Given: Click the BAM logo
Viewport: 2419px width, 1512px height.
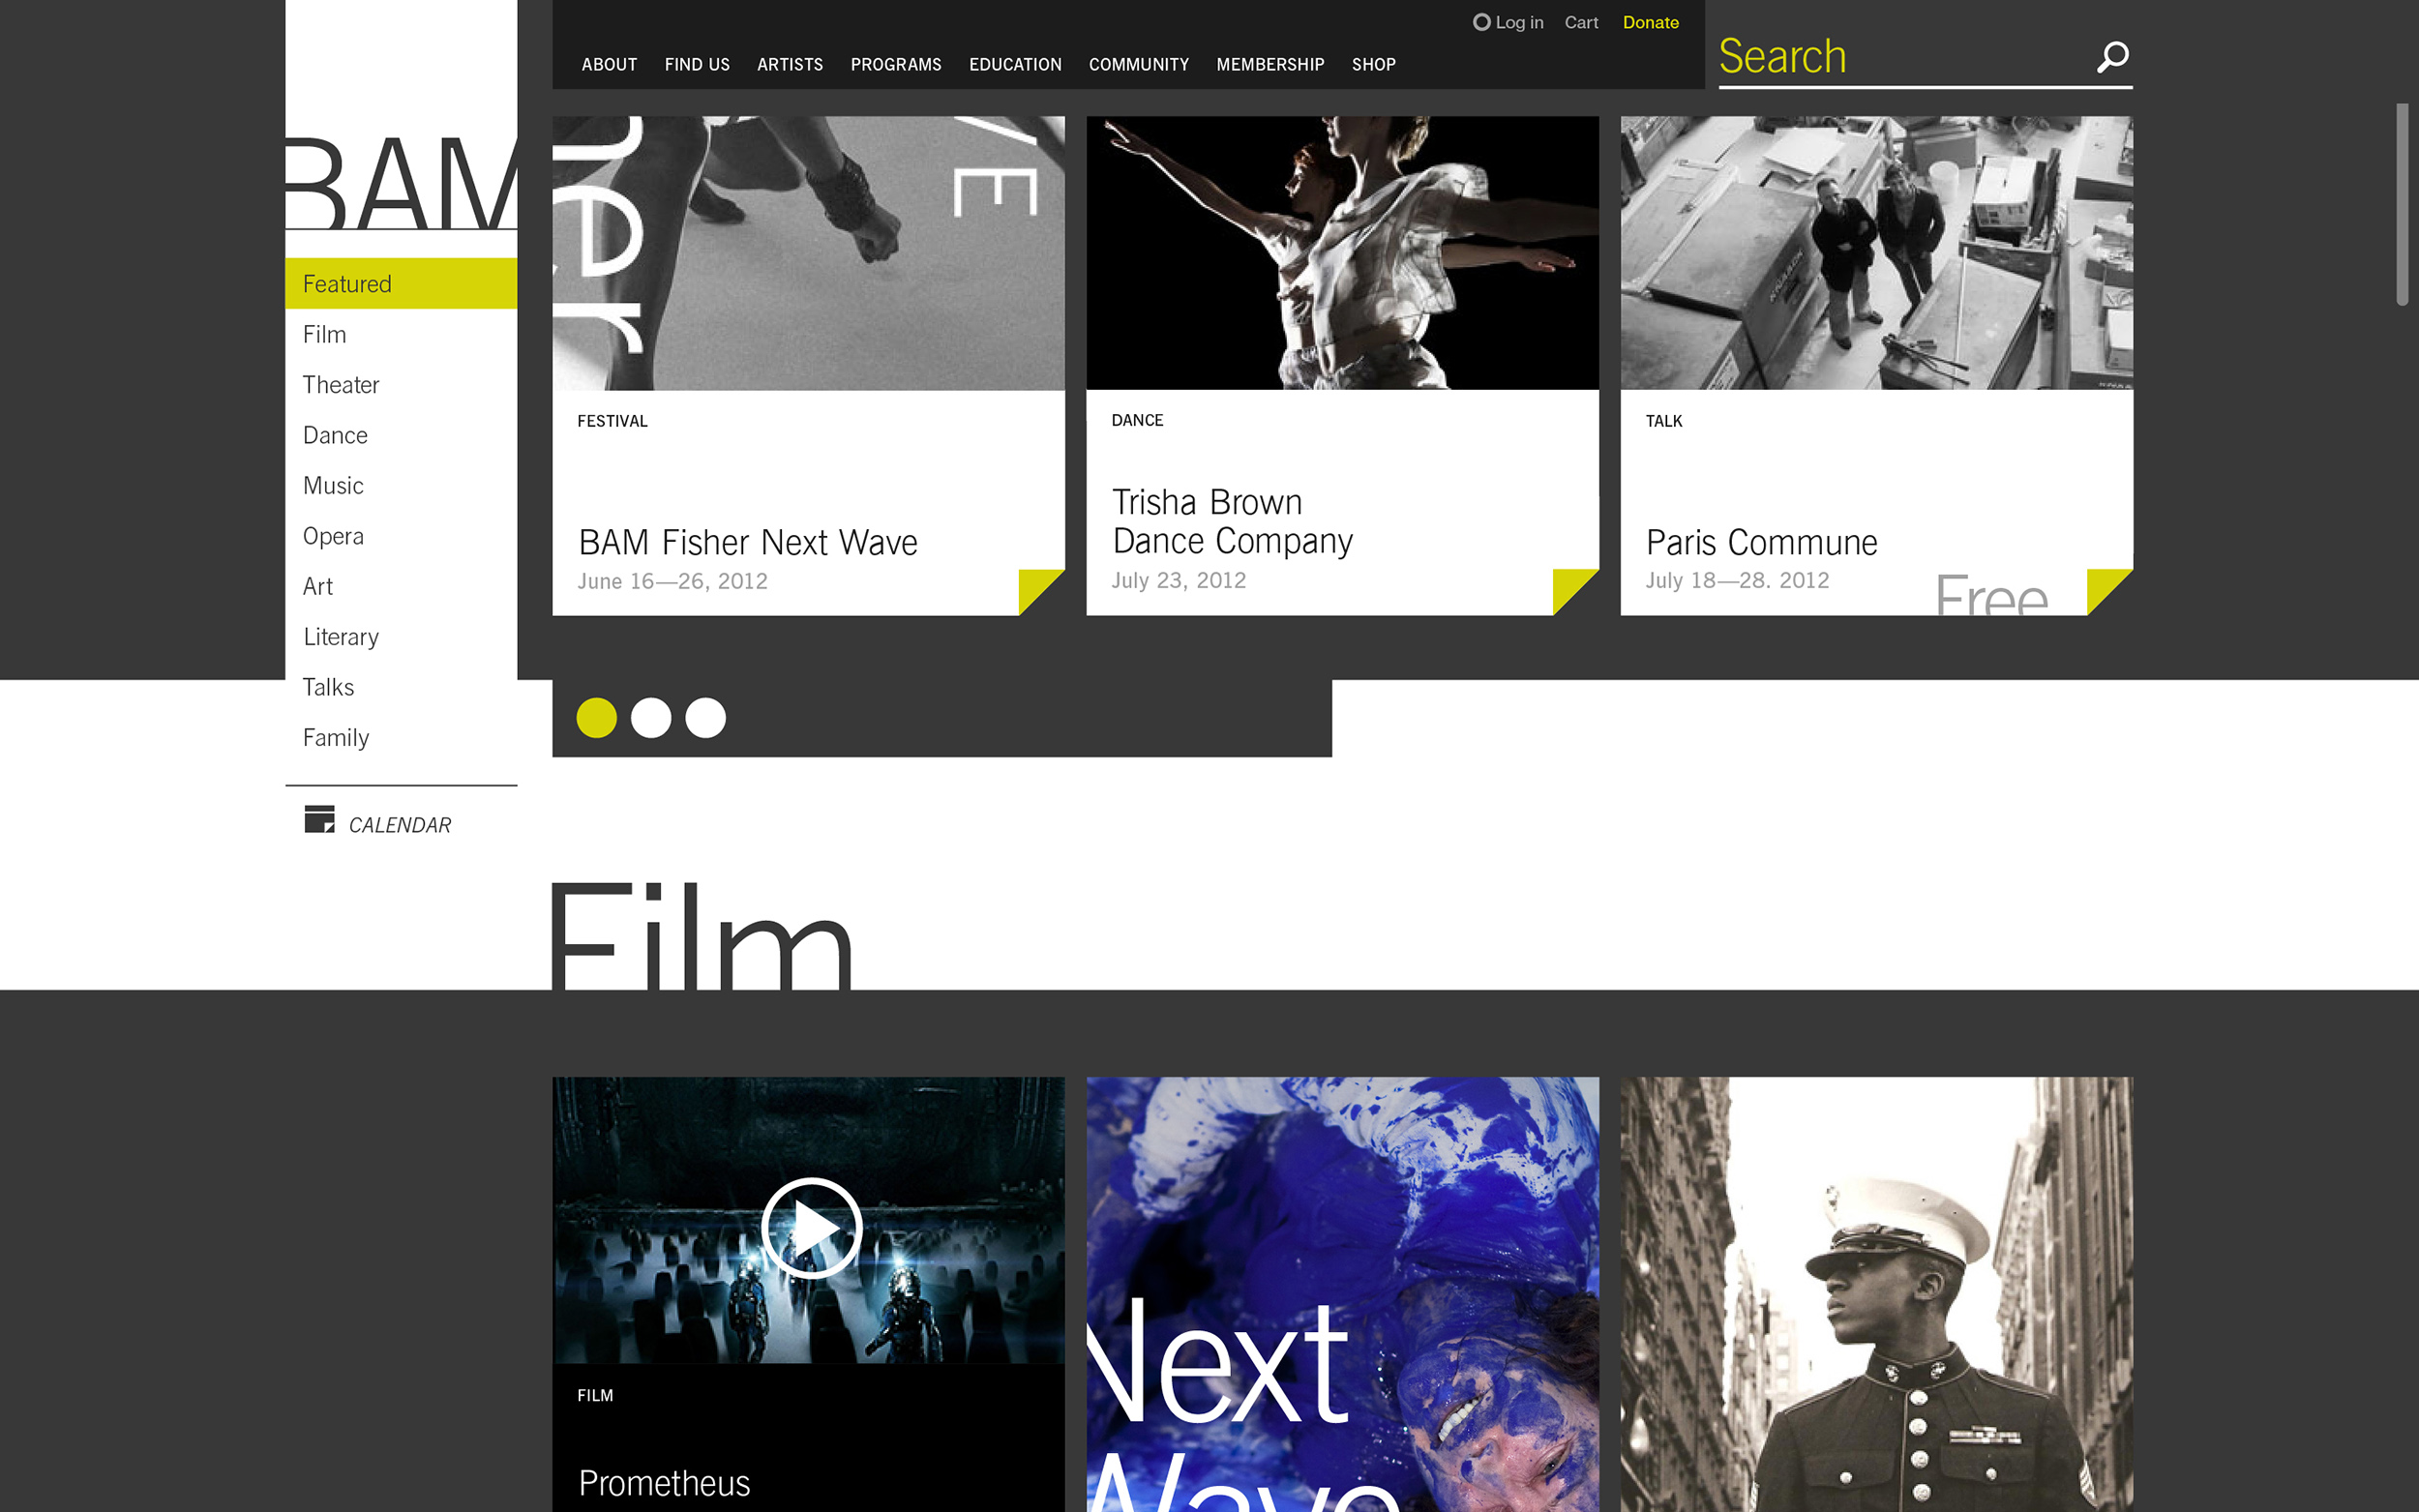Looking at the screenshot, I should tap(401, 183).
